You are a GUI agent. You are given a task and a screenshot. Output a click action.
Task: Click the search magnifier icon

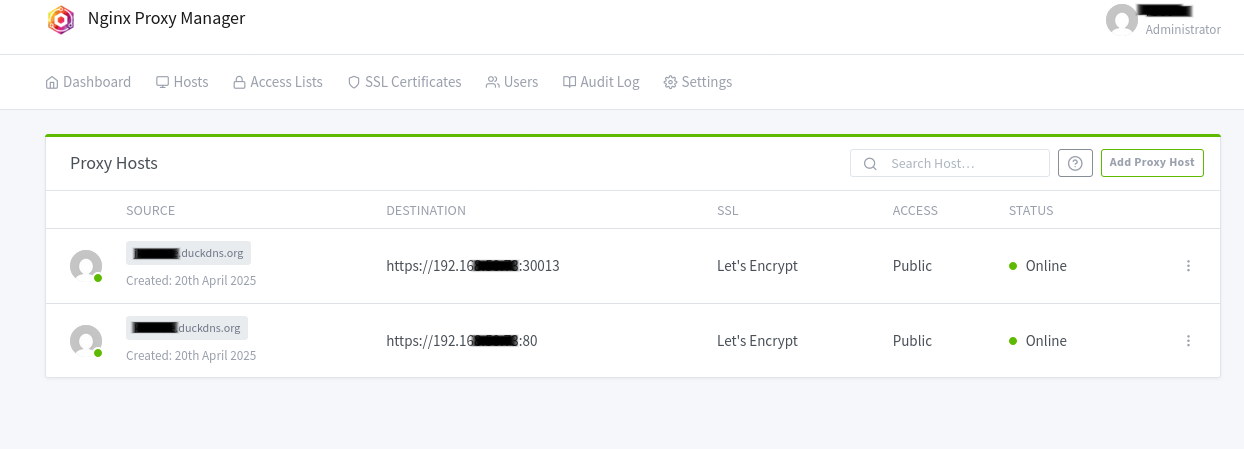click(870, 164)
